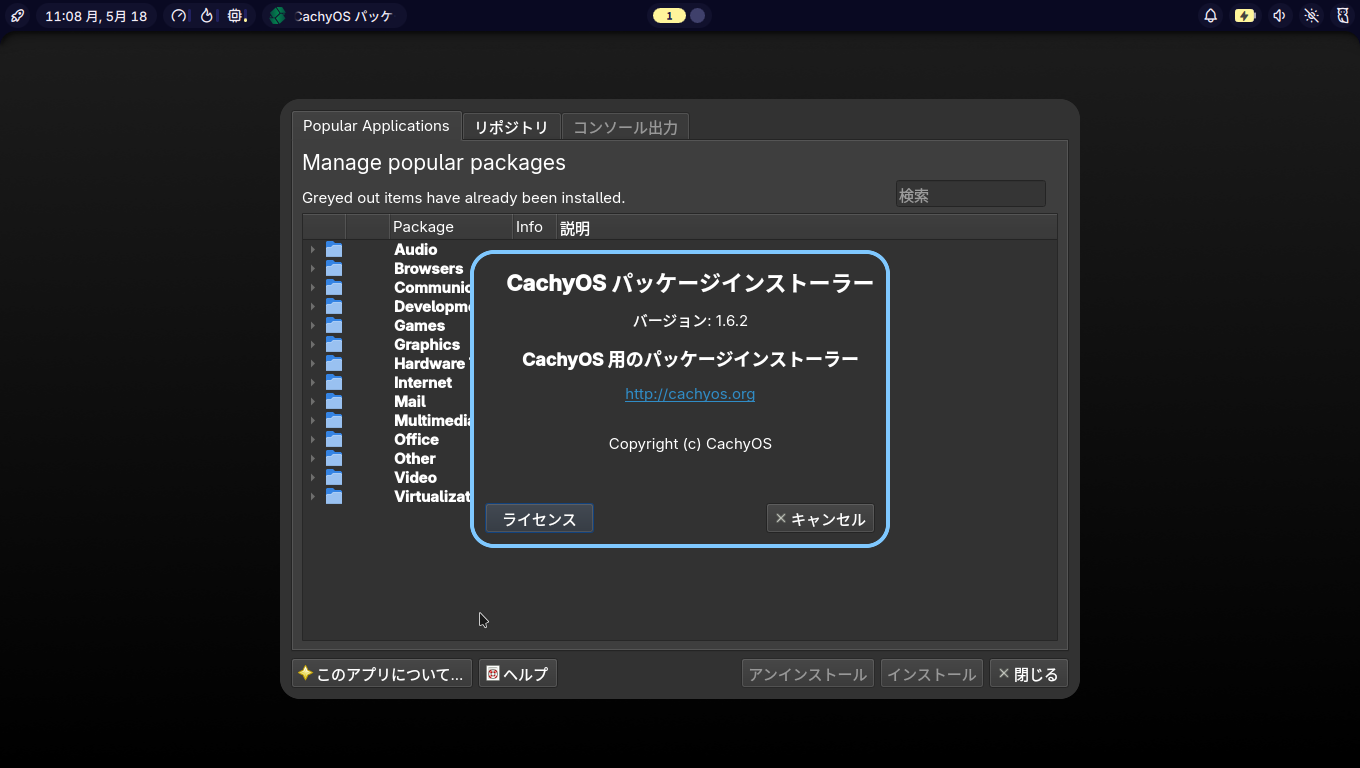
Task: Expand the Office category arrow
Action: point(313,440)
